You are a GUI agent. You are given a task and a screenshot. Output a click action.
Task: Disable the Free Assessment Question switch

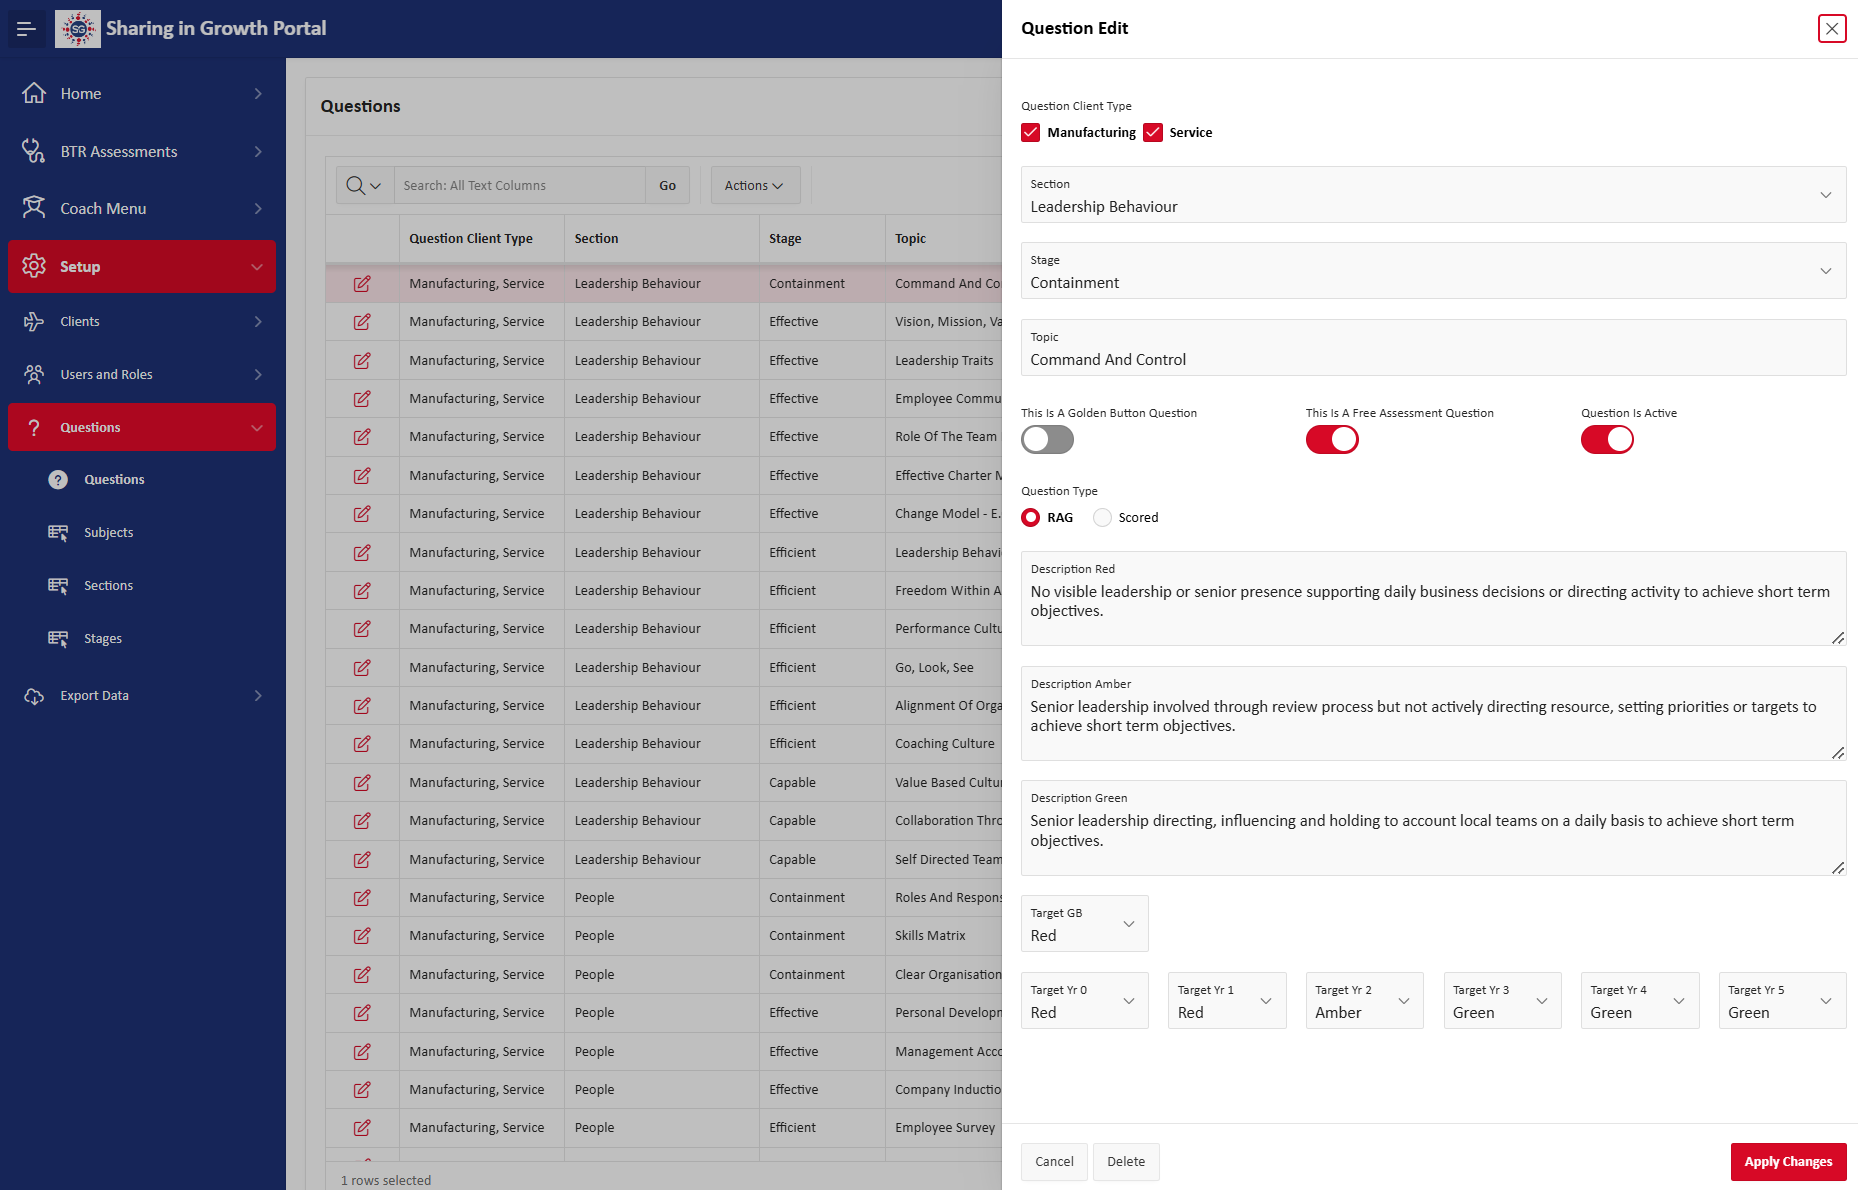[1332, 440]
